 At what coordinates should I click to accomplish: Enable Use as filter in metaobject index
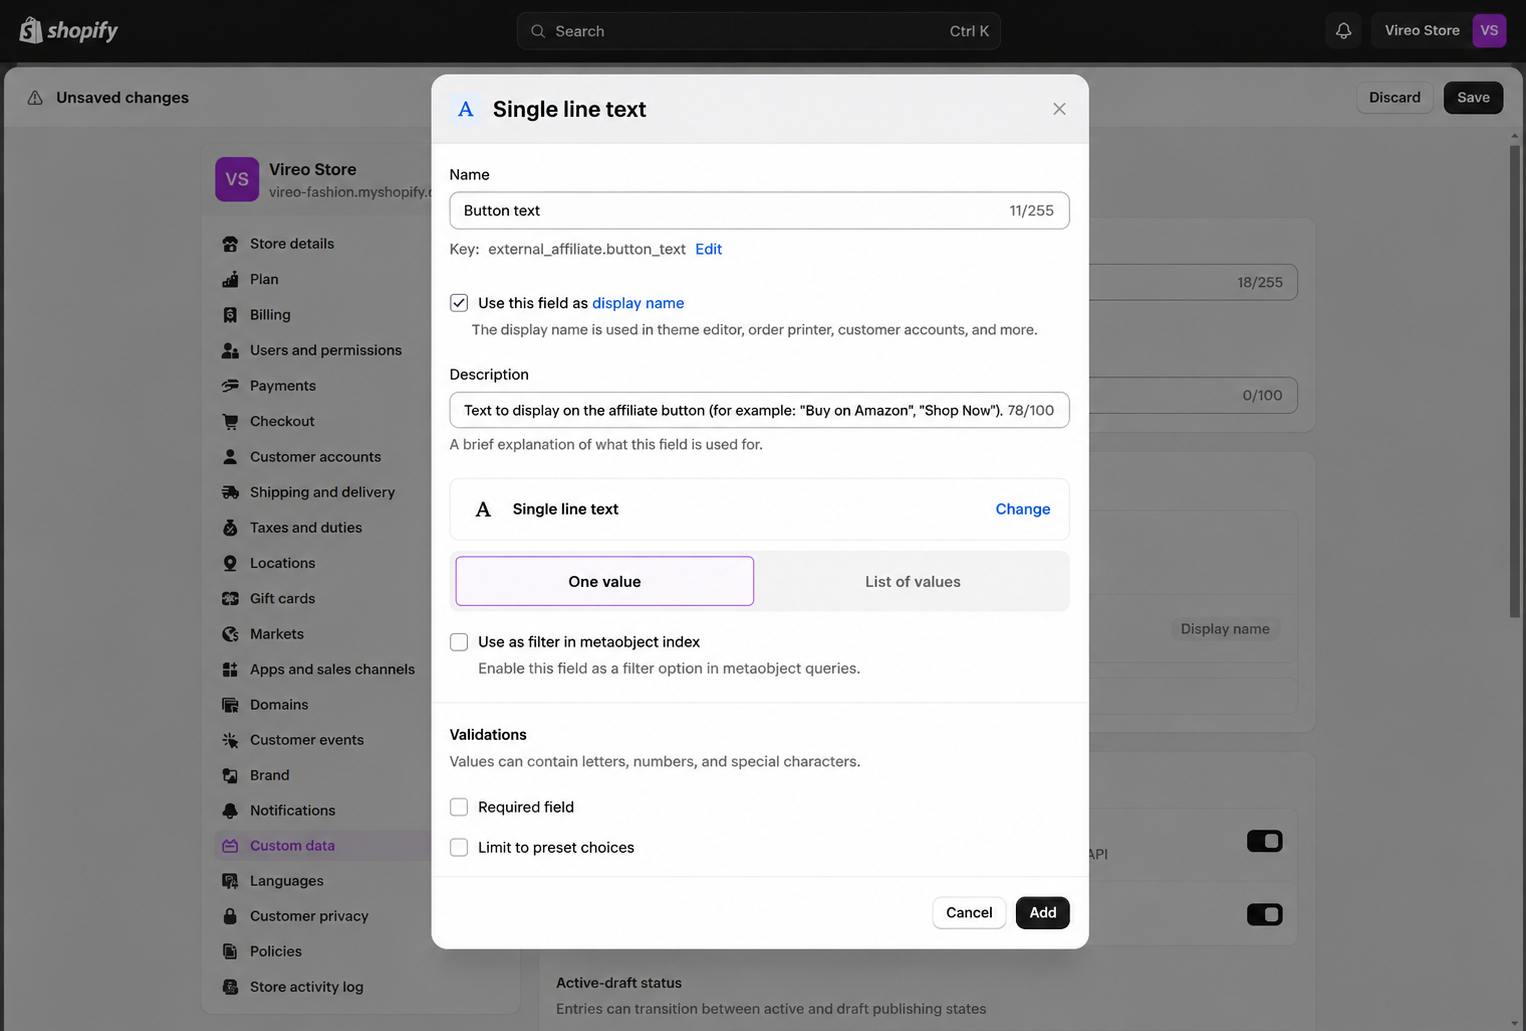click(x=459, y=642)
